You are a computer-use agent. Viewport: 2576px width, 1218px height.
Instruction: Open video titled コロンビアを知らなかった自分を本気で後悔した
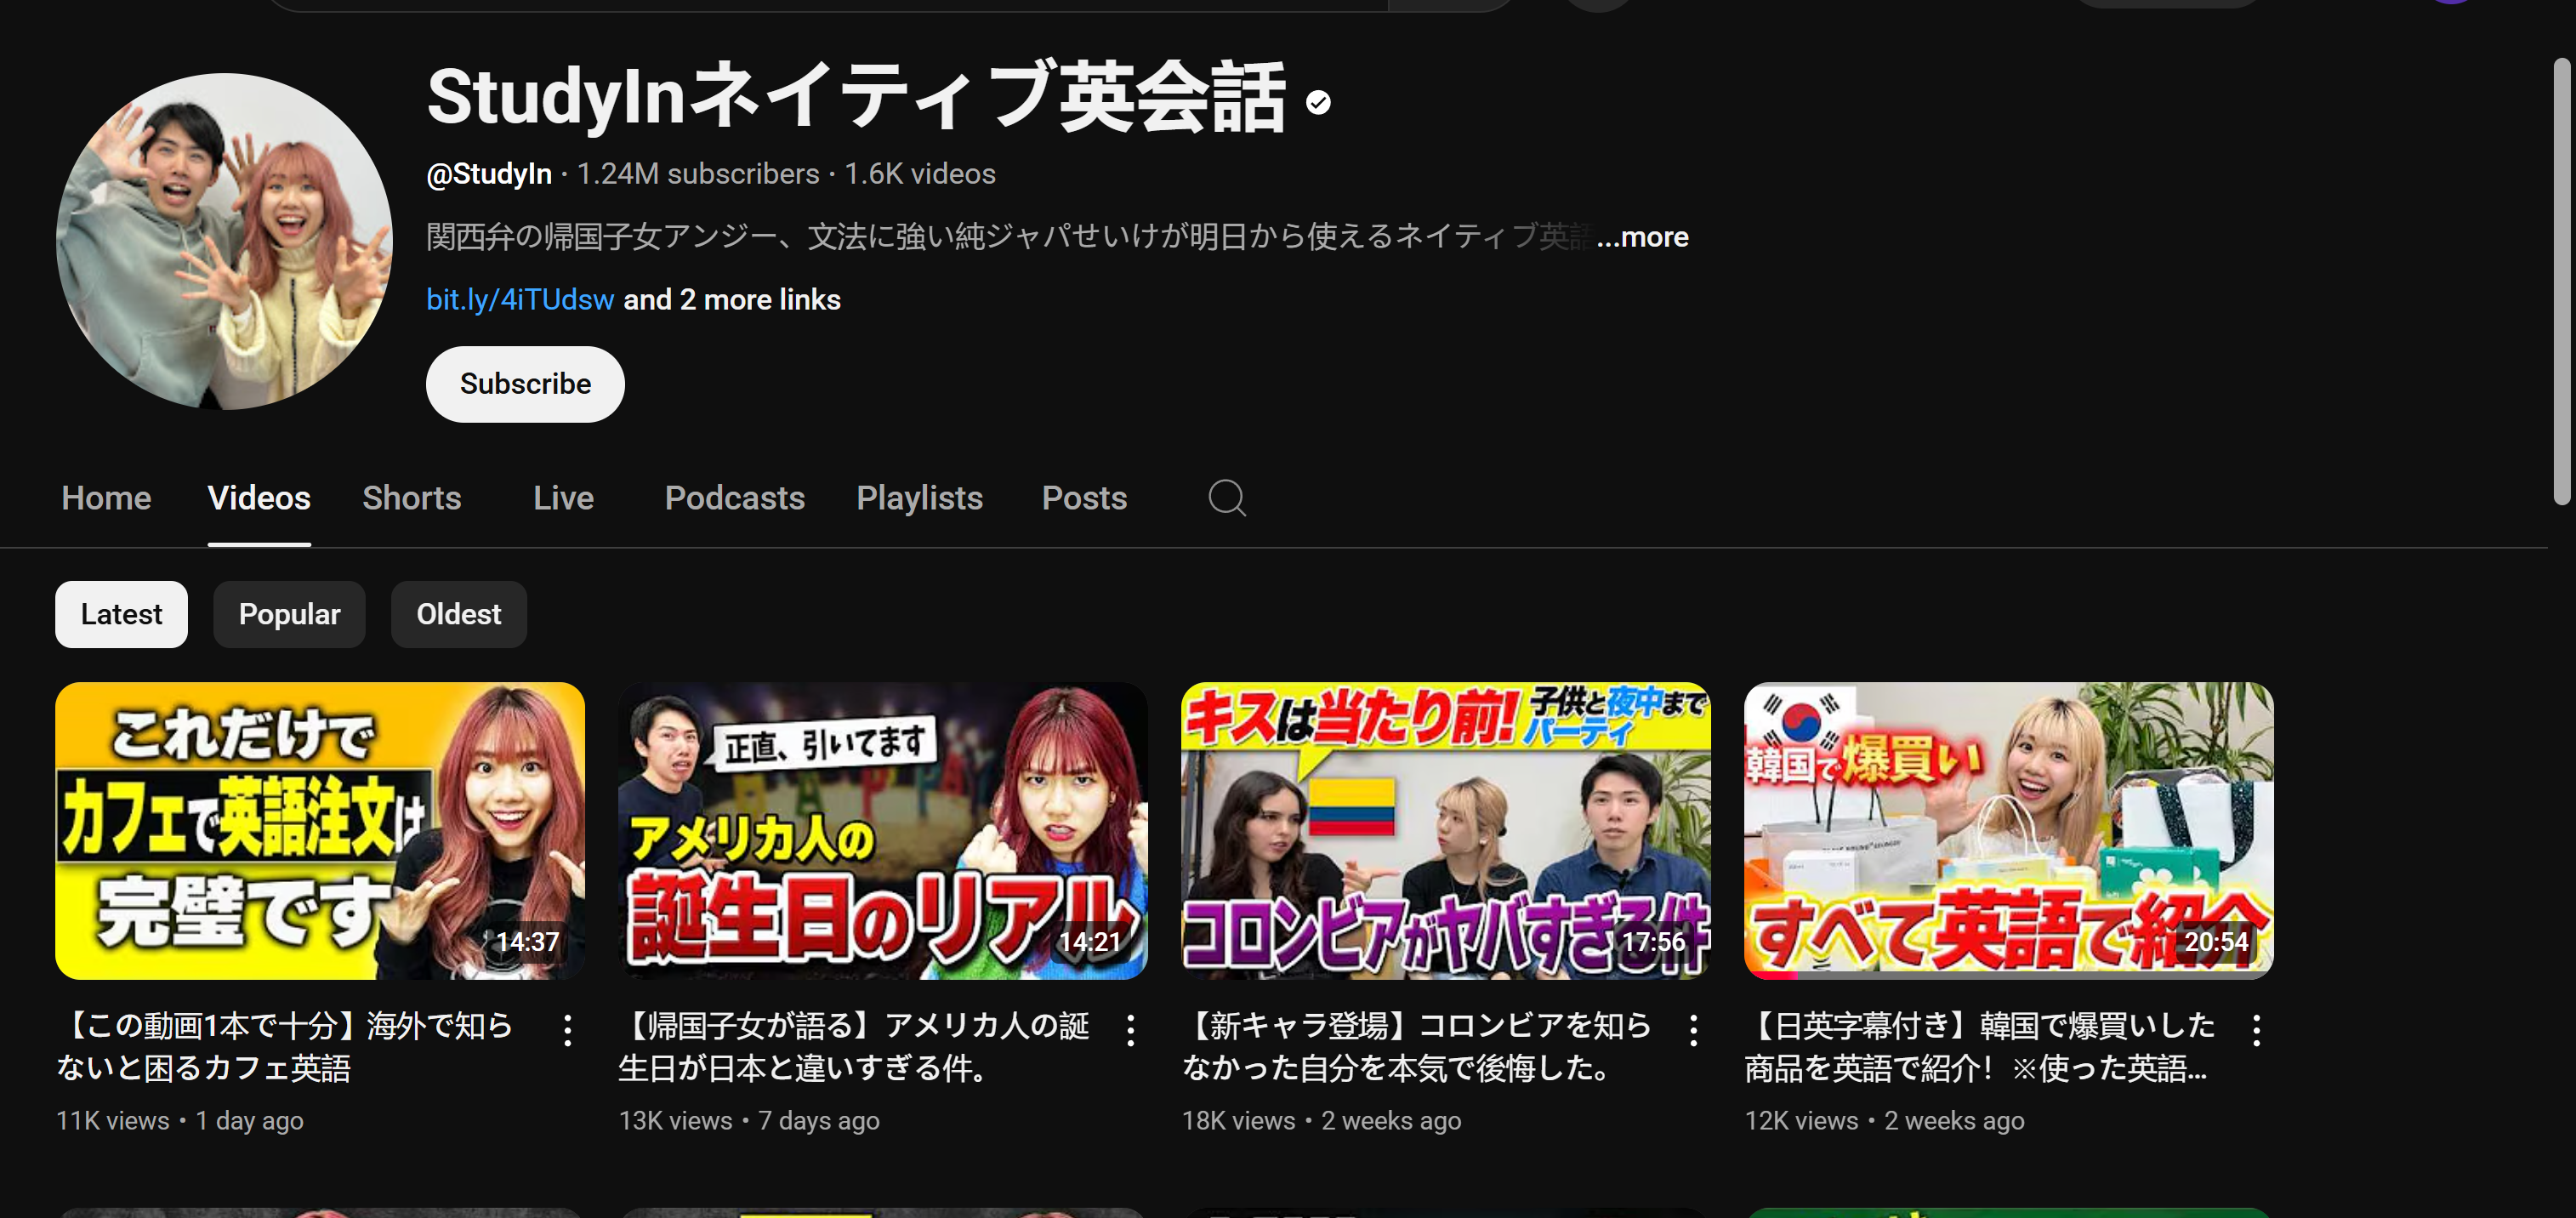(x=1416, y=1047)
